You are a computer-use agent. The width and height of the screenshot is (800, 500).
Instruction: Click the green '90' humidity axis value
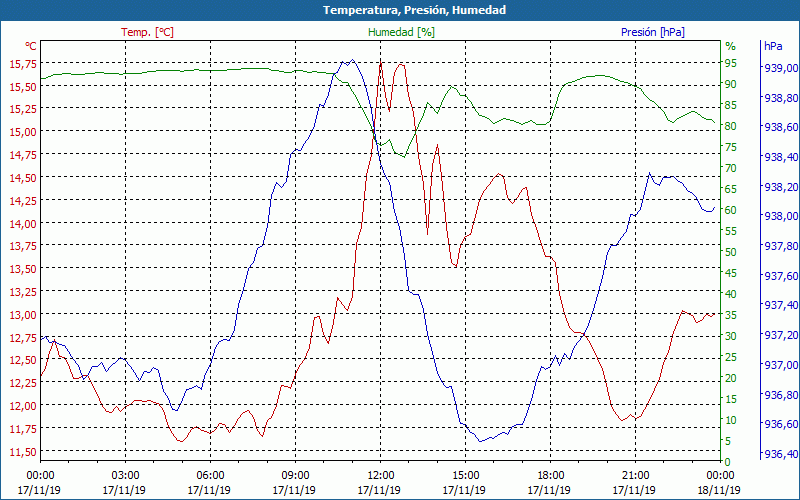click(x=731, y=84)
